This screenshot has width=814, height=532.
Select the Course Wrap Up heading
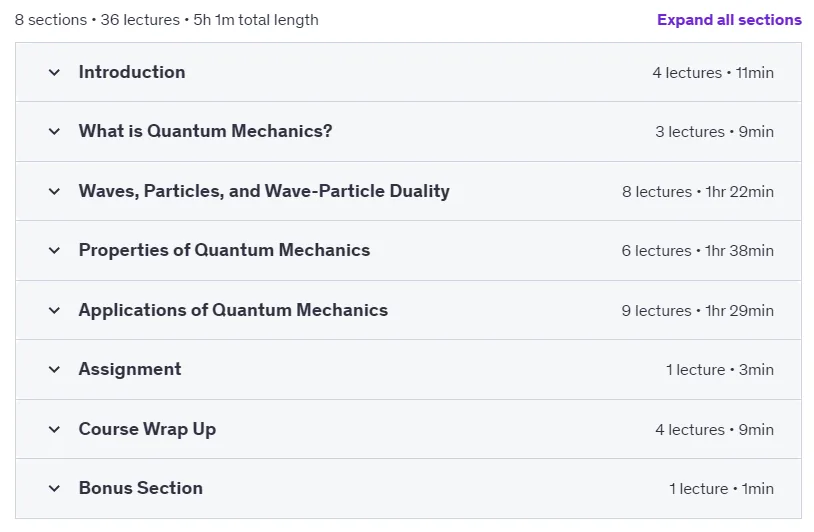[147, 429]
